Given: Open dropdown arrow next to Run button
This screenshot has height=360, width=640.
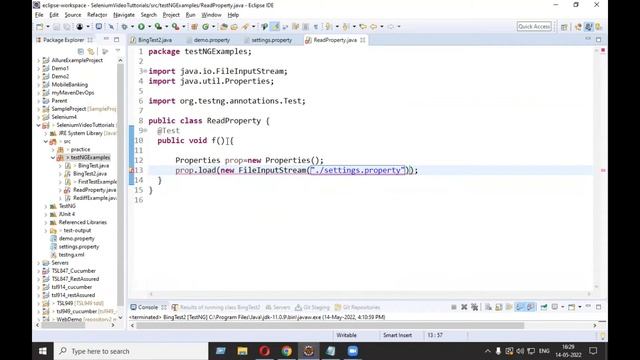Looking at the screenshot, I should point(149,27).
